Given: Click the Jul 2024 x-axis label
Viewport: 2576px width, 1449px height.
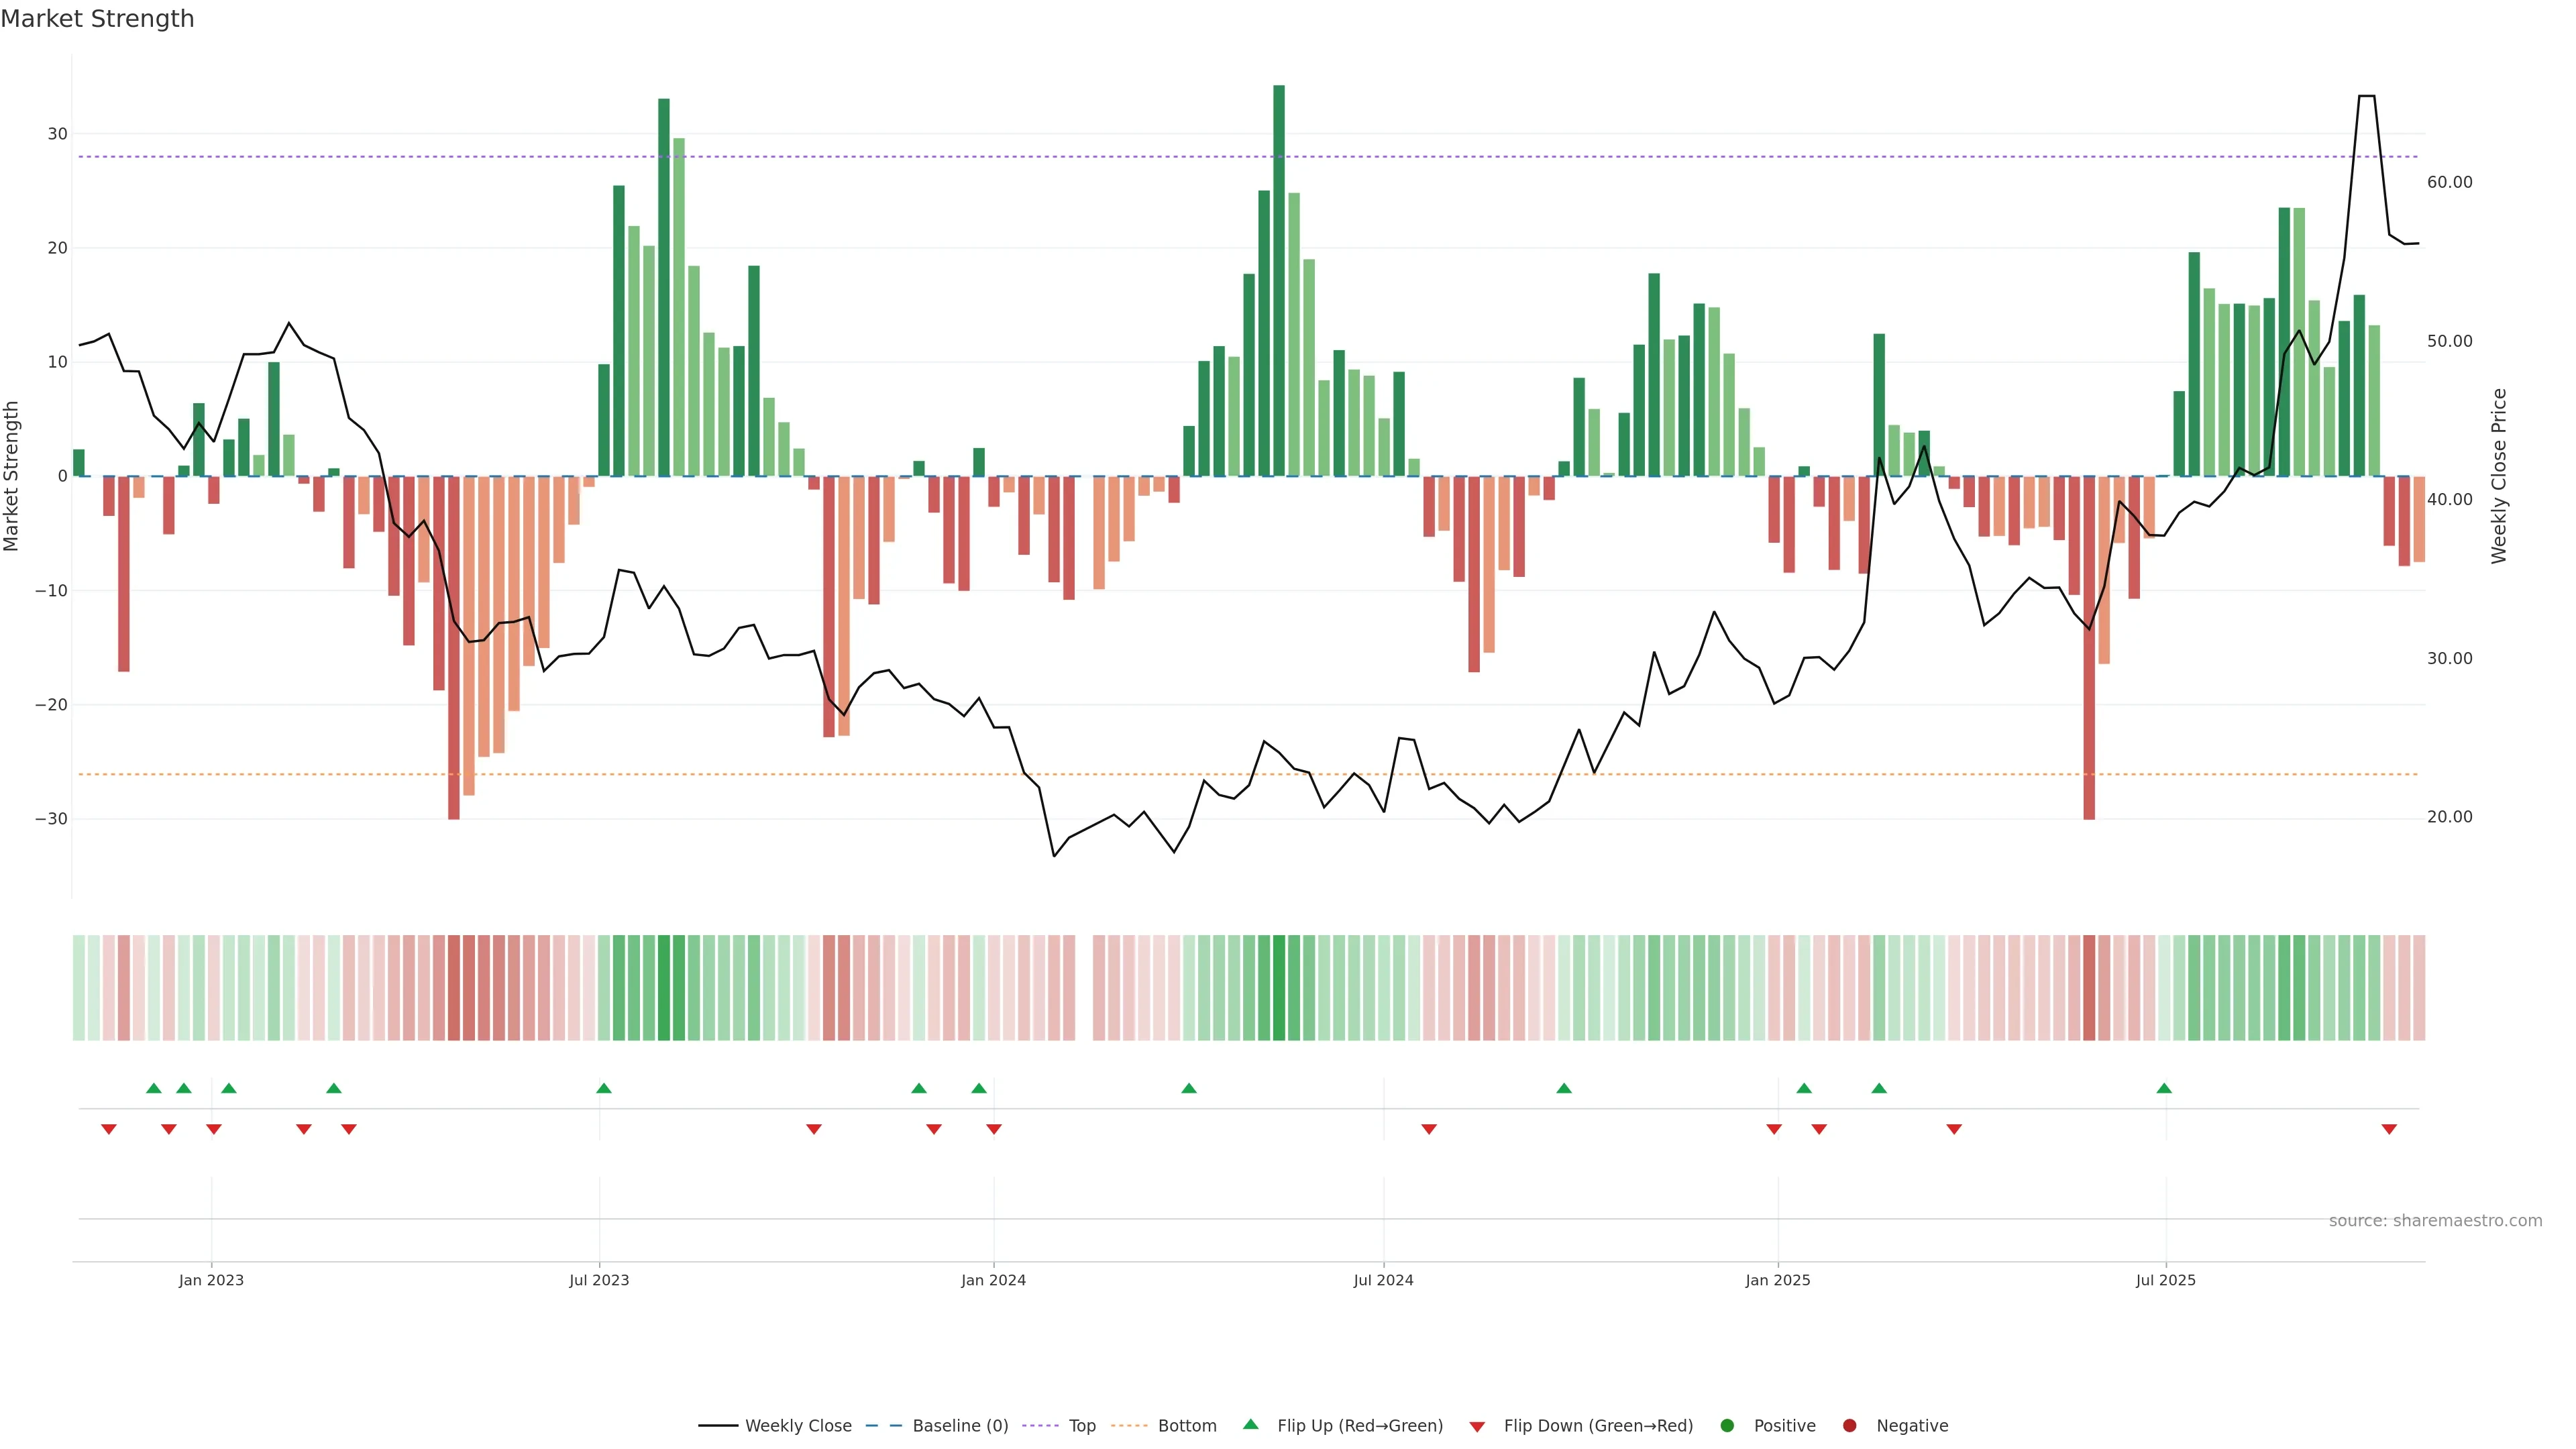Looking at the screenshot, I should [x=1383, y=1280].
